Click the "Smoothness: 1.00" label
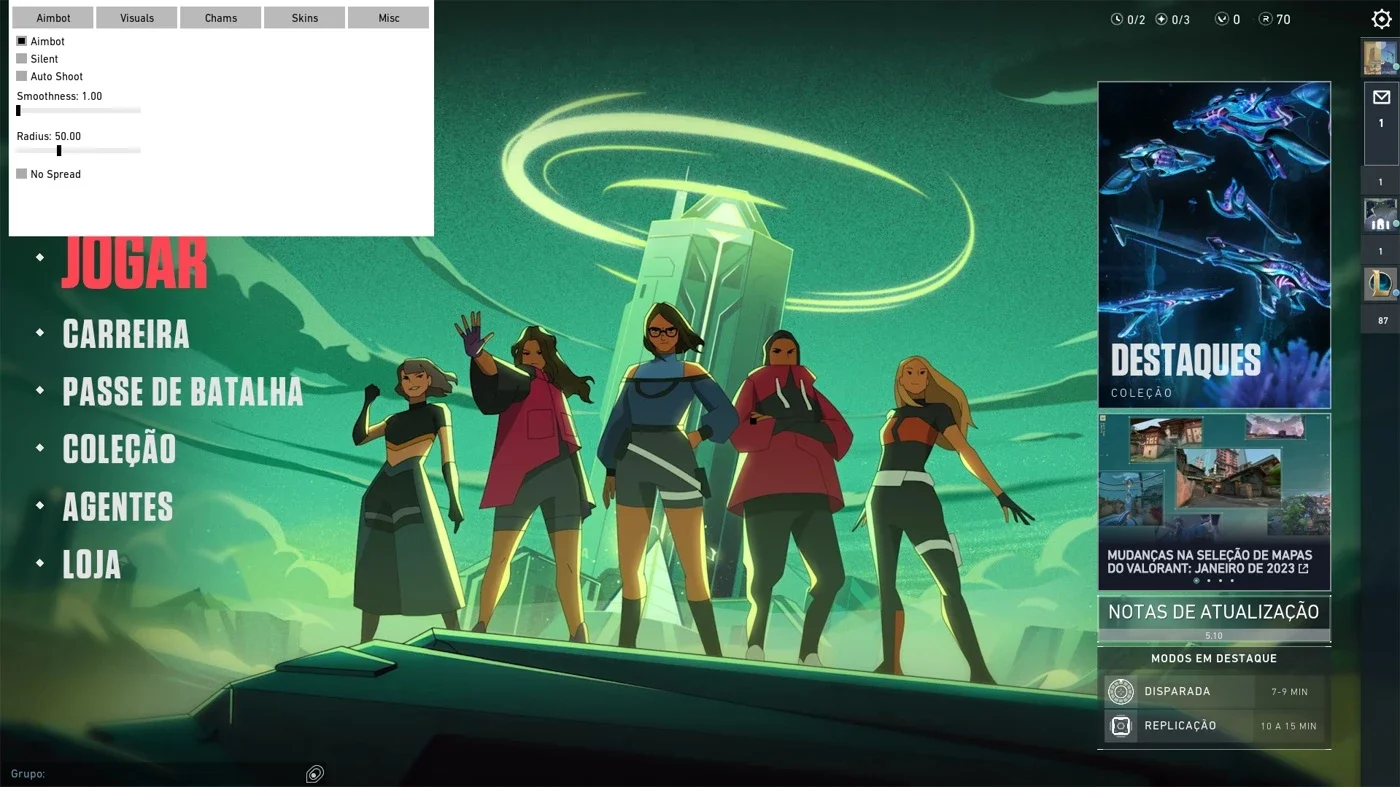1400x787 pixels. click(59, 96)
